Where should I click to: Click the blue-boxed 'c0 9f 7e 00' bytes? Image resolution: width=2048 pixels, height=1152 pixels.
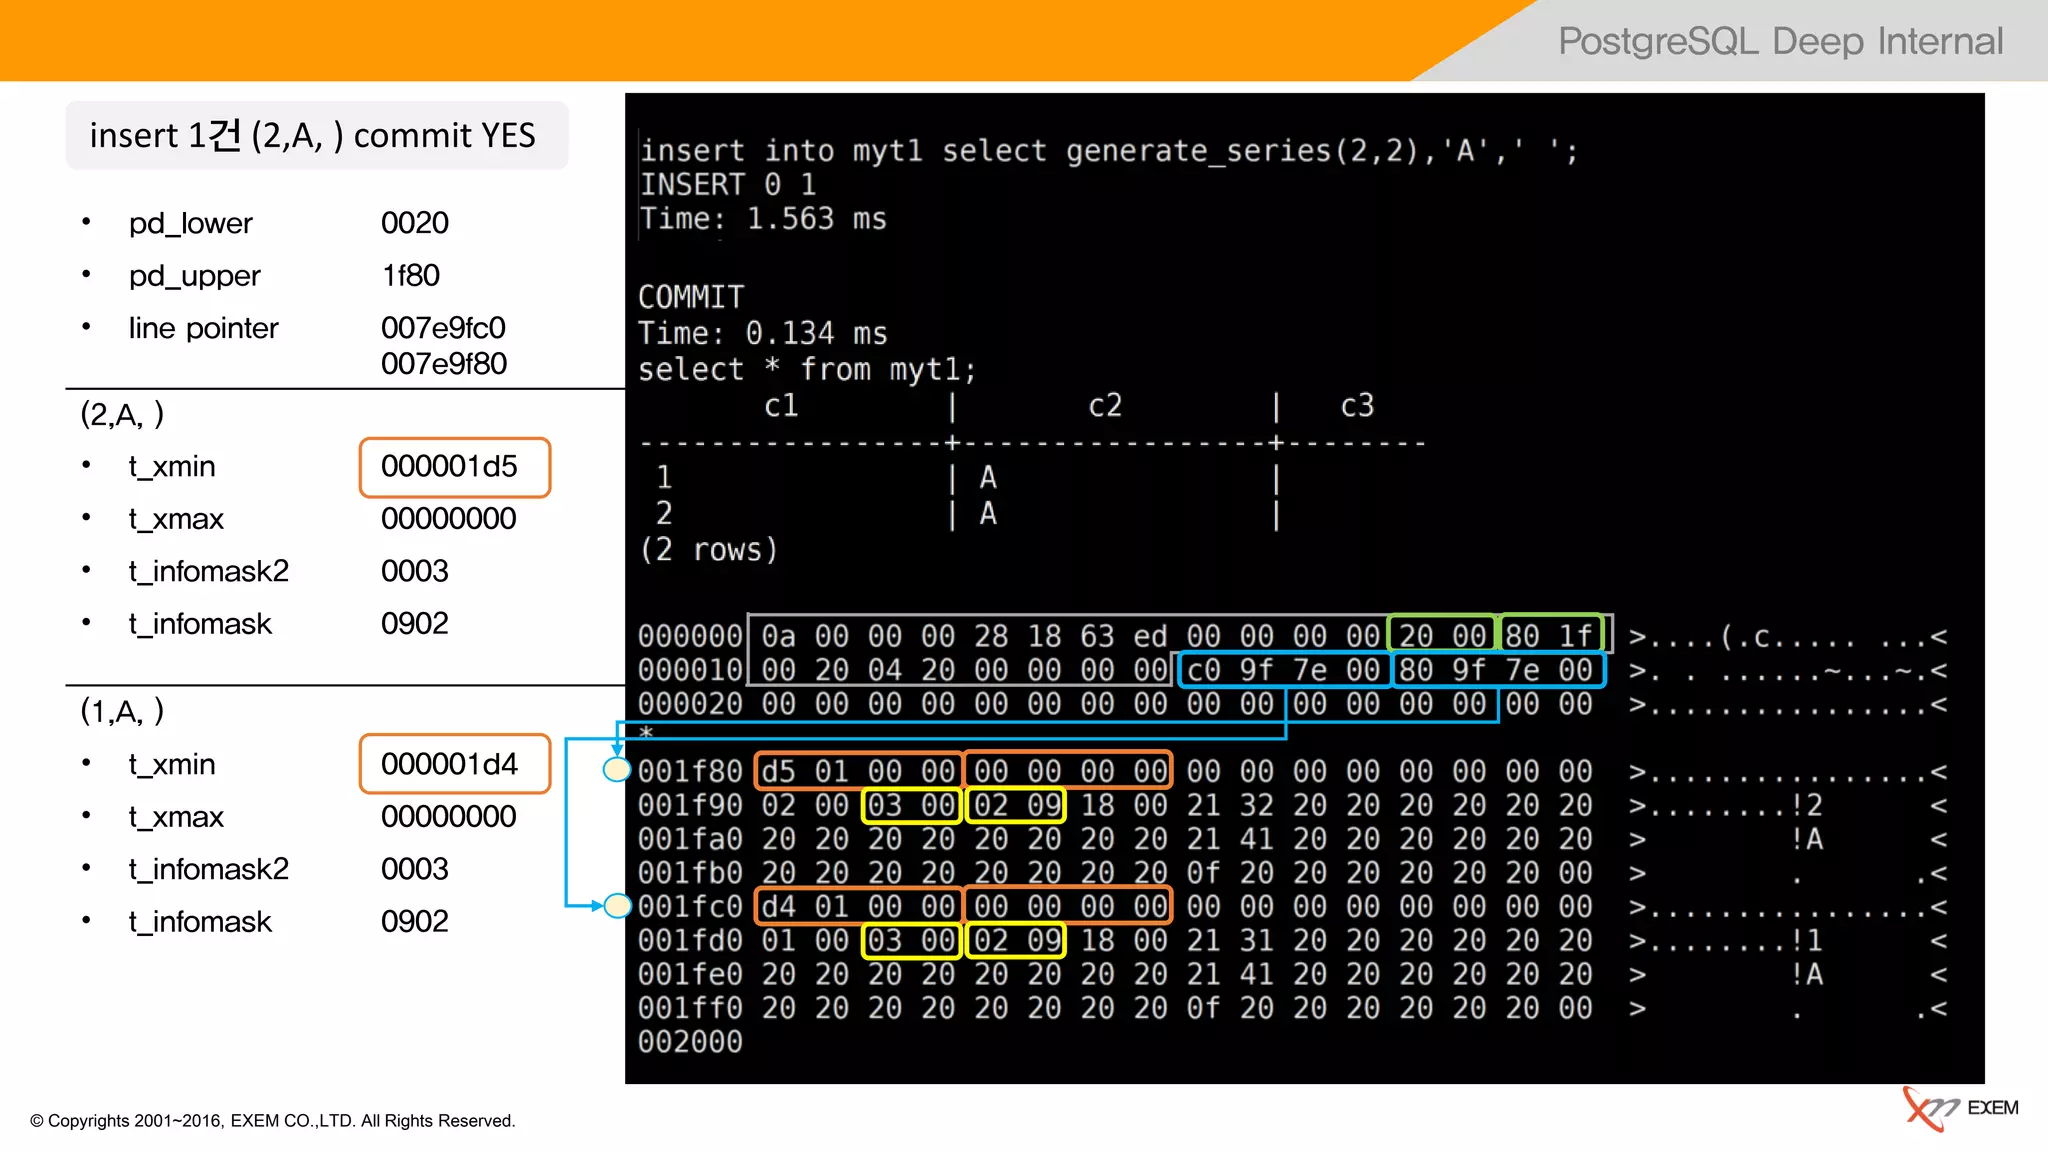[x=1283, y=670]
